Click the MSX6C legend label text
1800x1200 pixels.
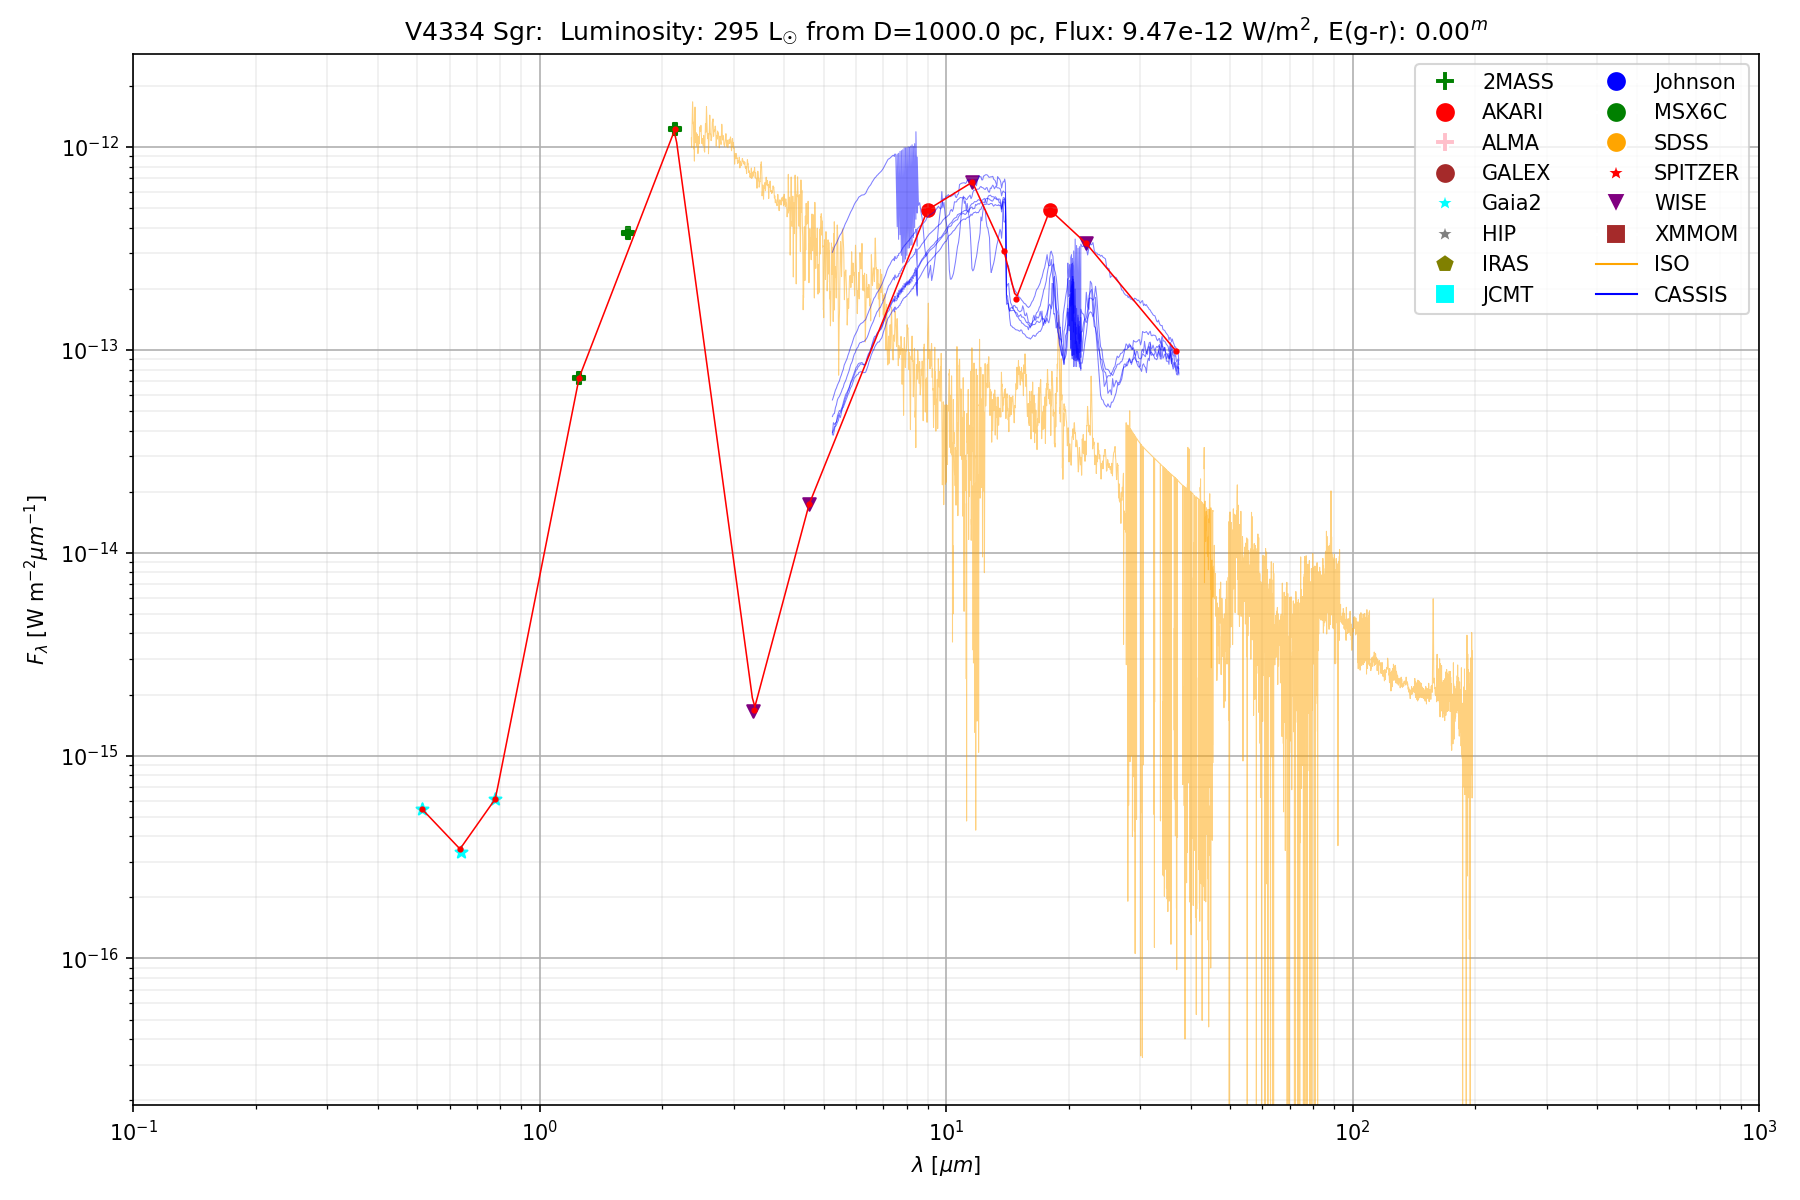point(1690,112)
